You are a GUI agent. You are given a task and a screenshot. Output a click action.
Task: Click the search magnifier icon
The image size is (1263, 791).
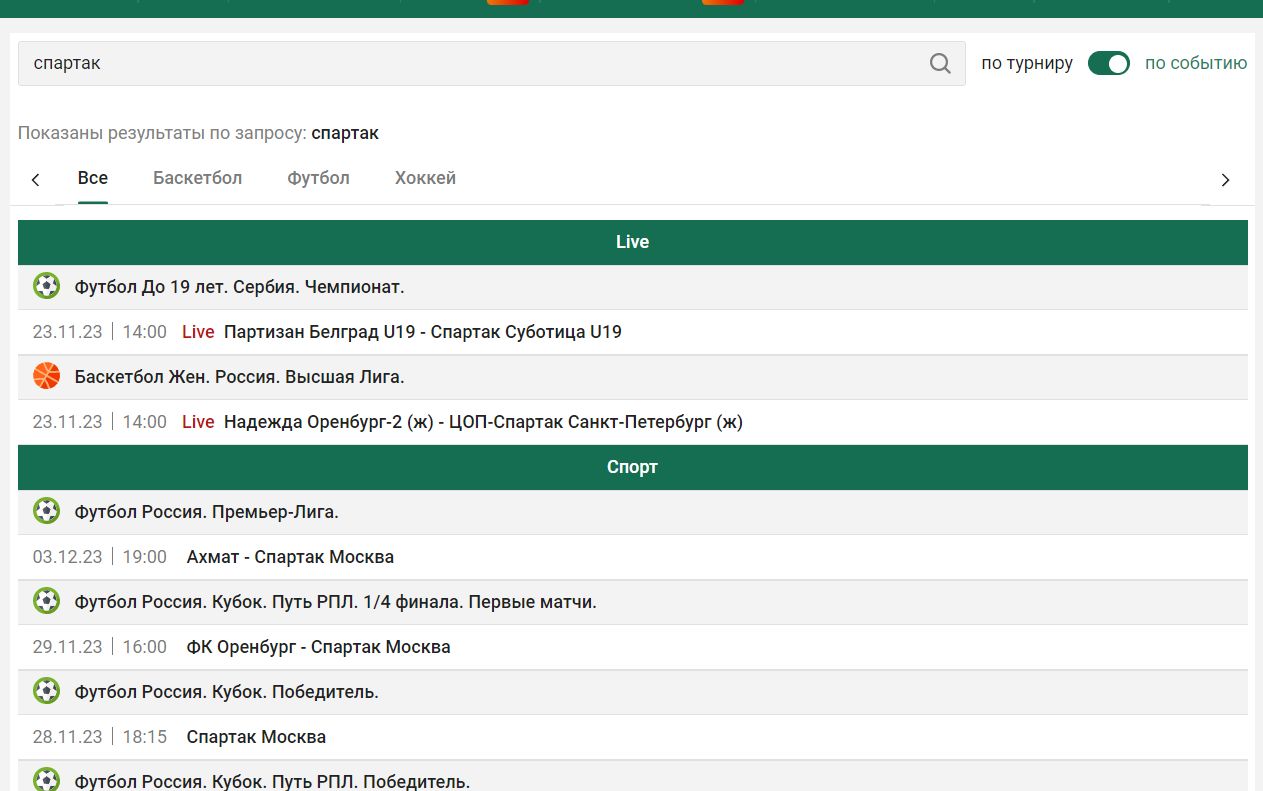pos(940,63)
